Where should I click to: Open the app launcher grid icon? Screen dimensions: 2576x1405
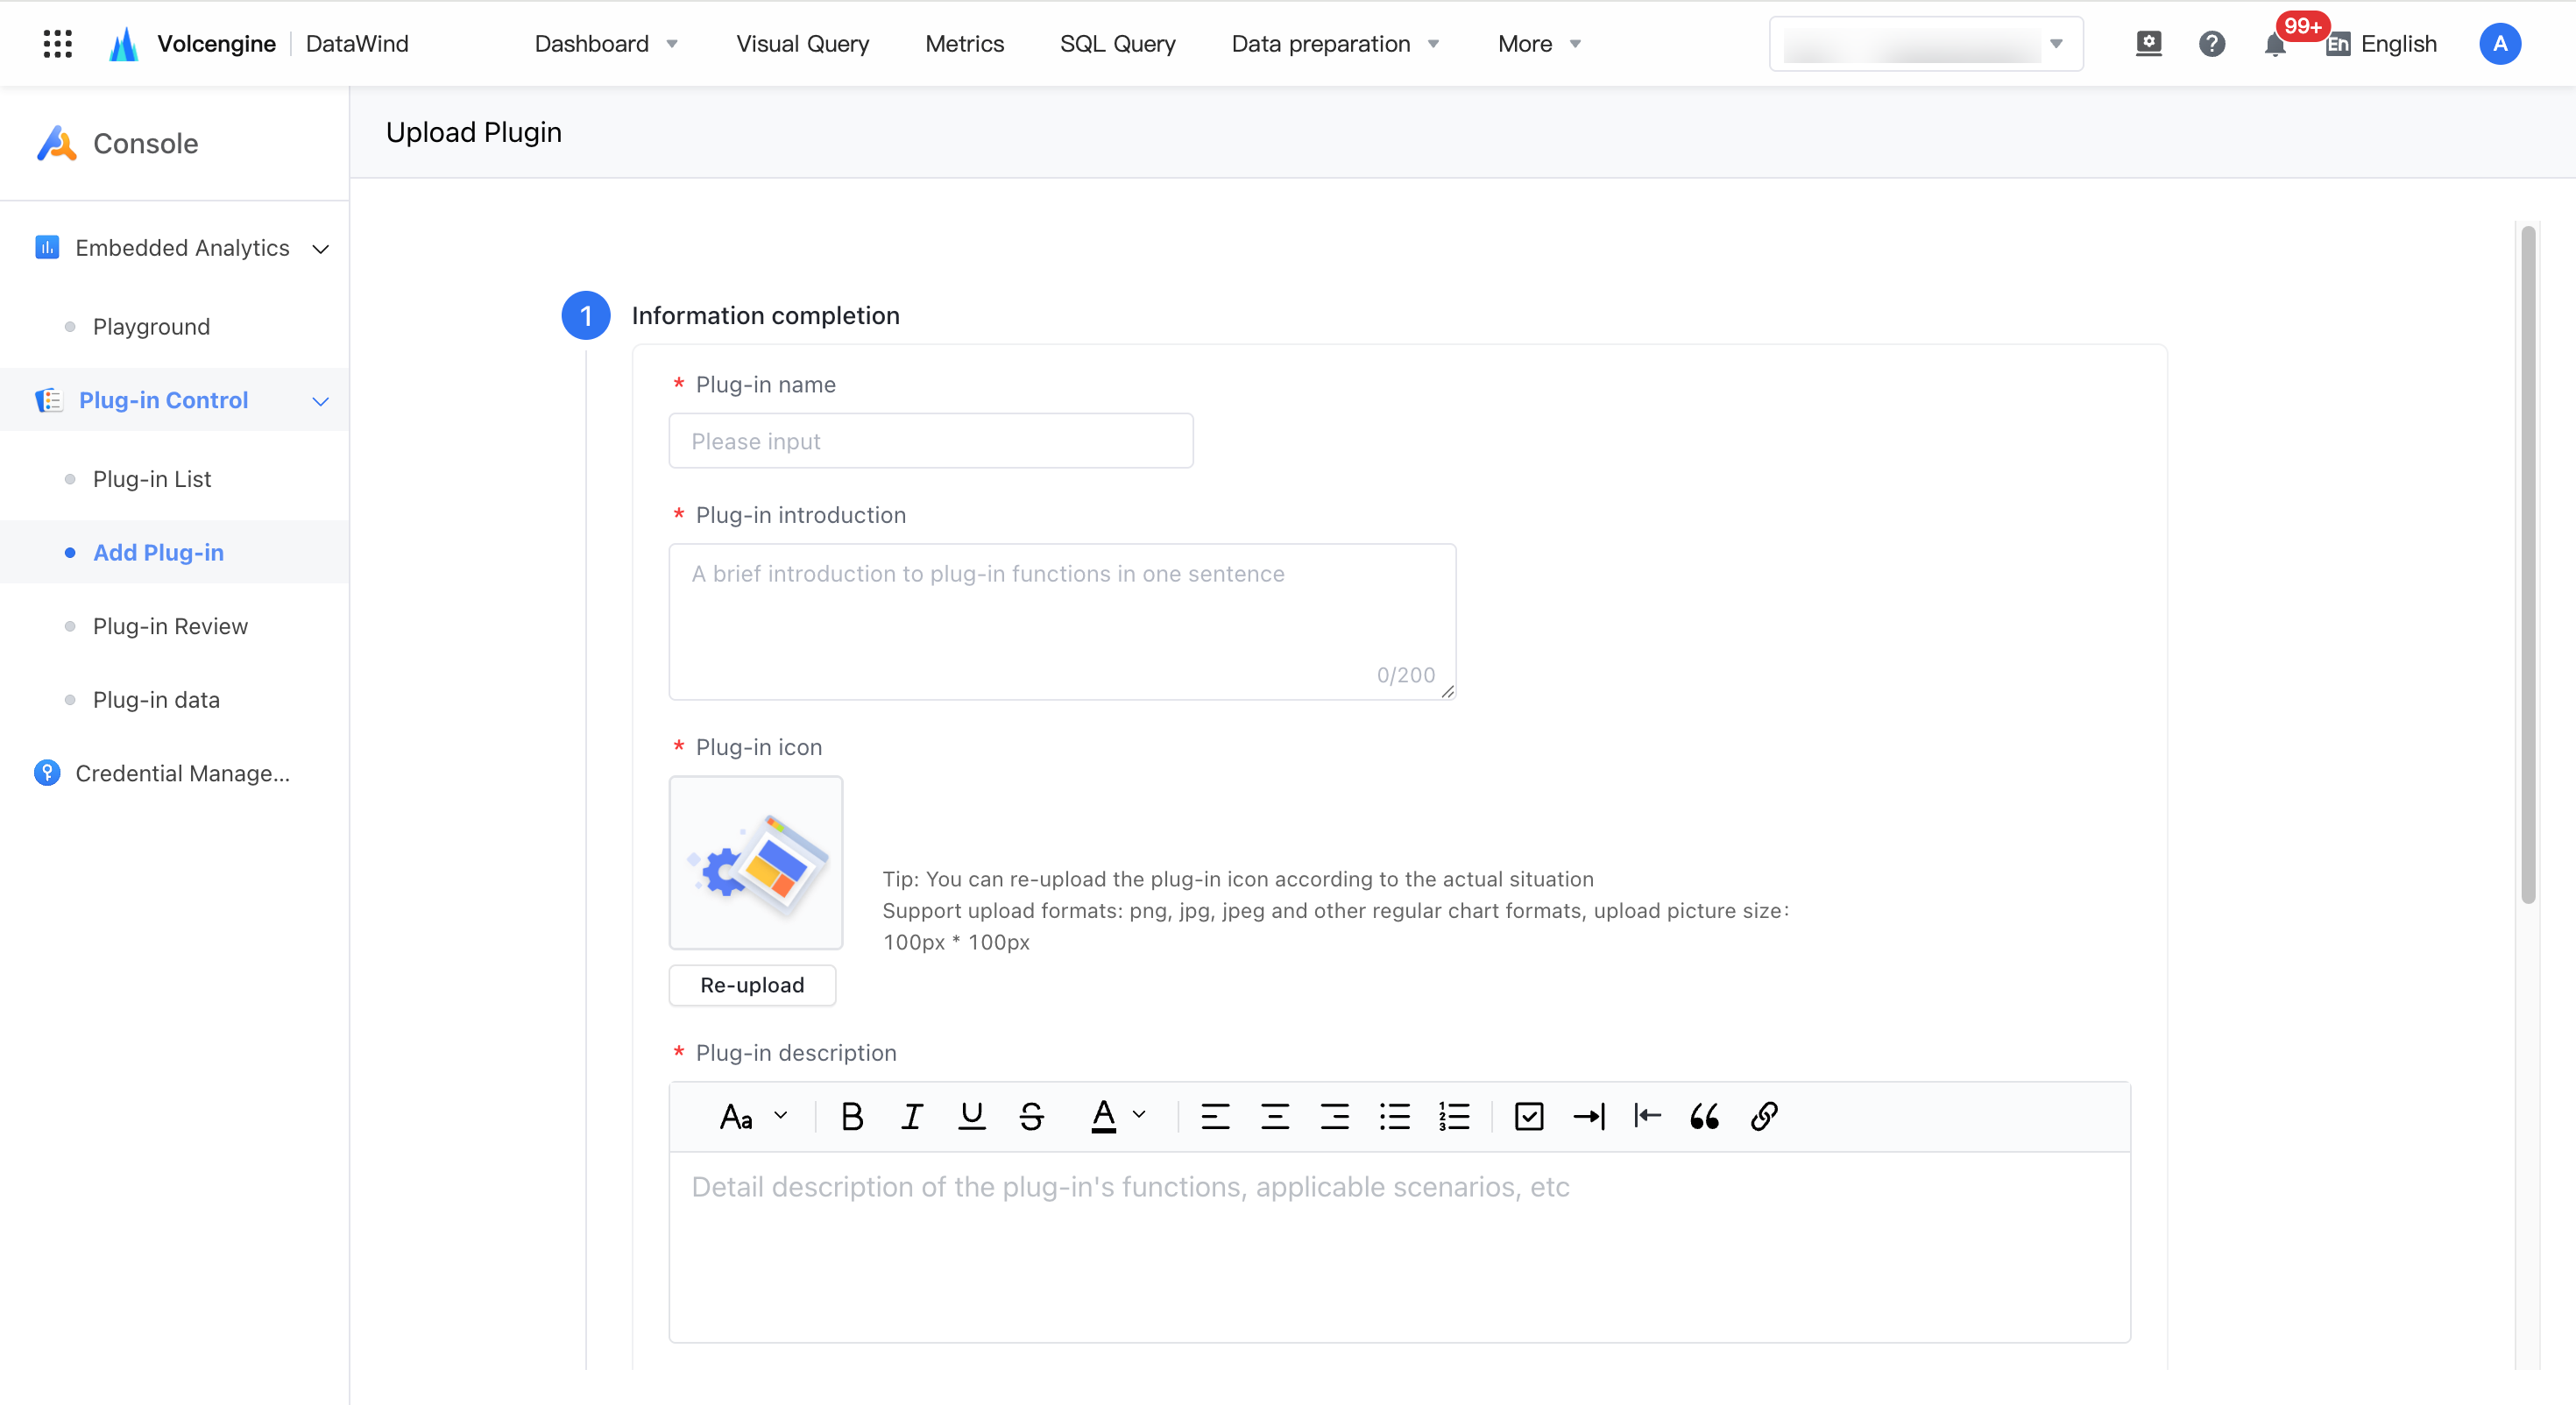[x=58, y=44]
